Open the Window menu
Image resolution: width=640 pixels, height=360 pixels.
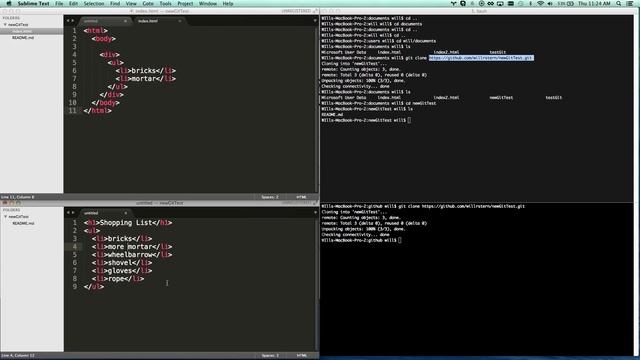[x=208, y=3]
